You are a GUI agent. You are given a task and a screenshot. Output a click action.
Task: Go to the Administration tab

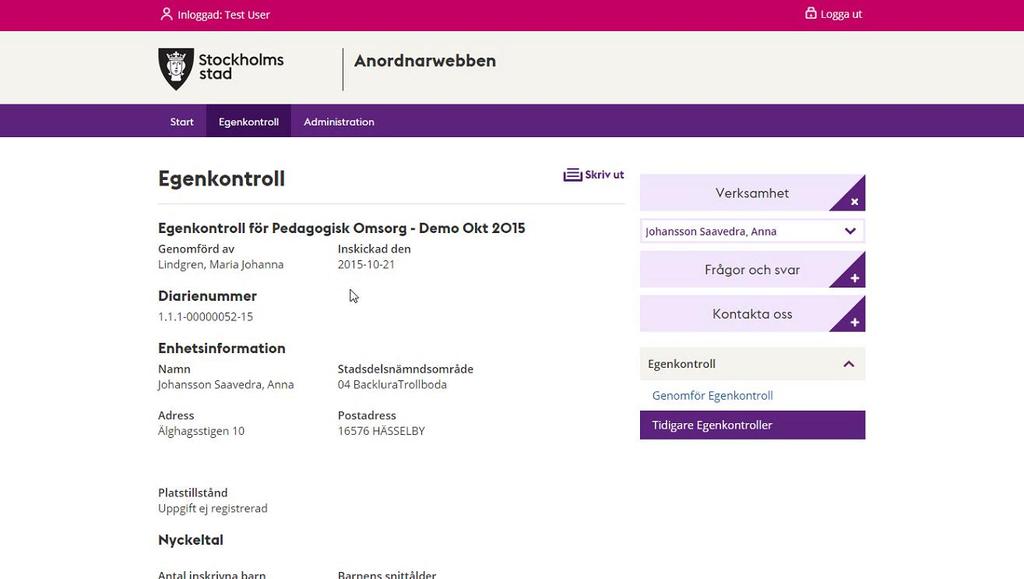coord(339,121)
